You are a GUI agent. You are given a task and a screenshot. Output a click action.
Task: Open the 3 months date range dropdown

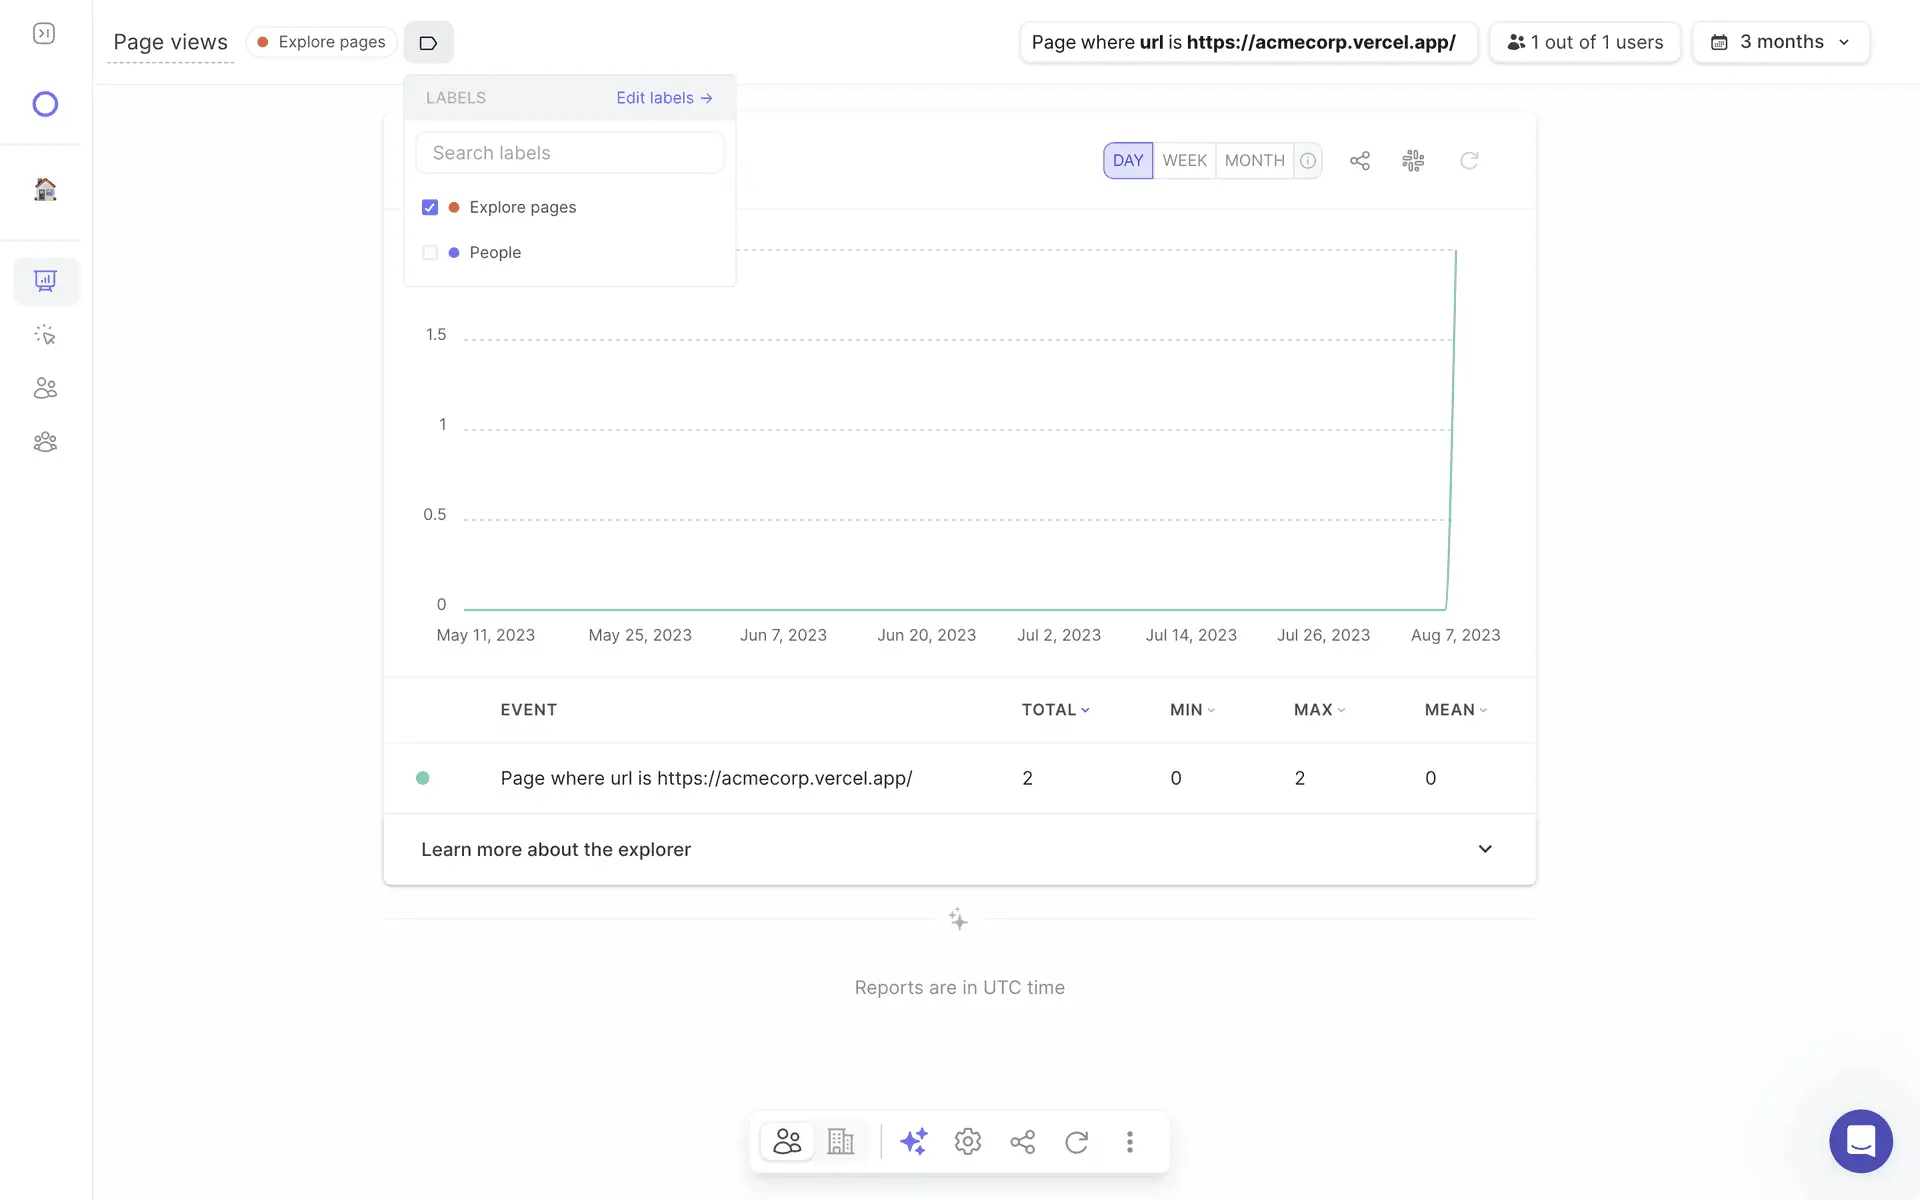point(1781,42)
